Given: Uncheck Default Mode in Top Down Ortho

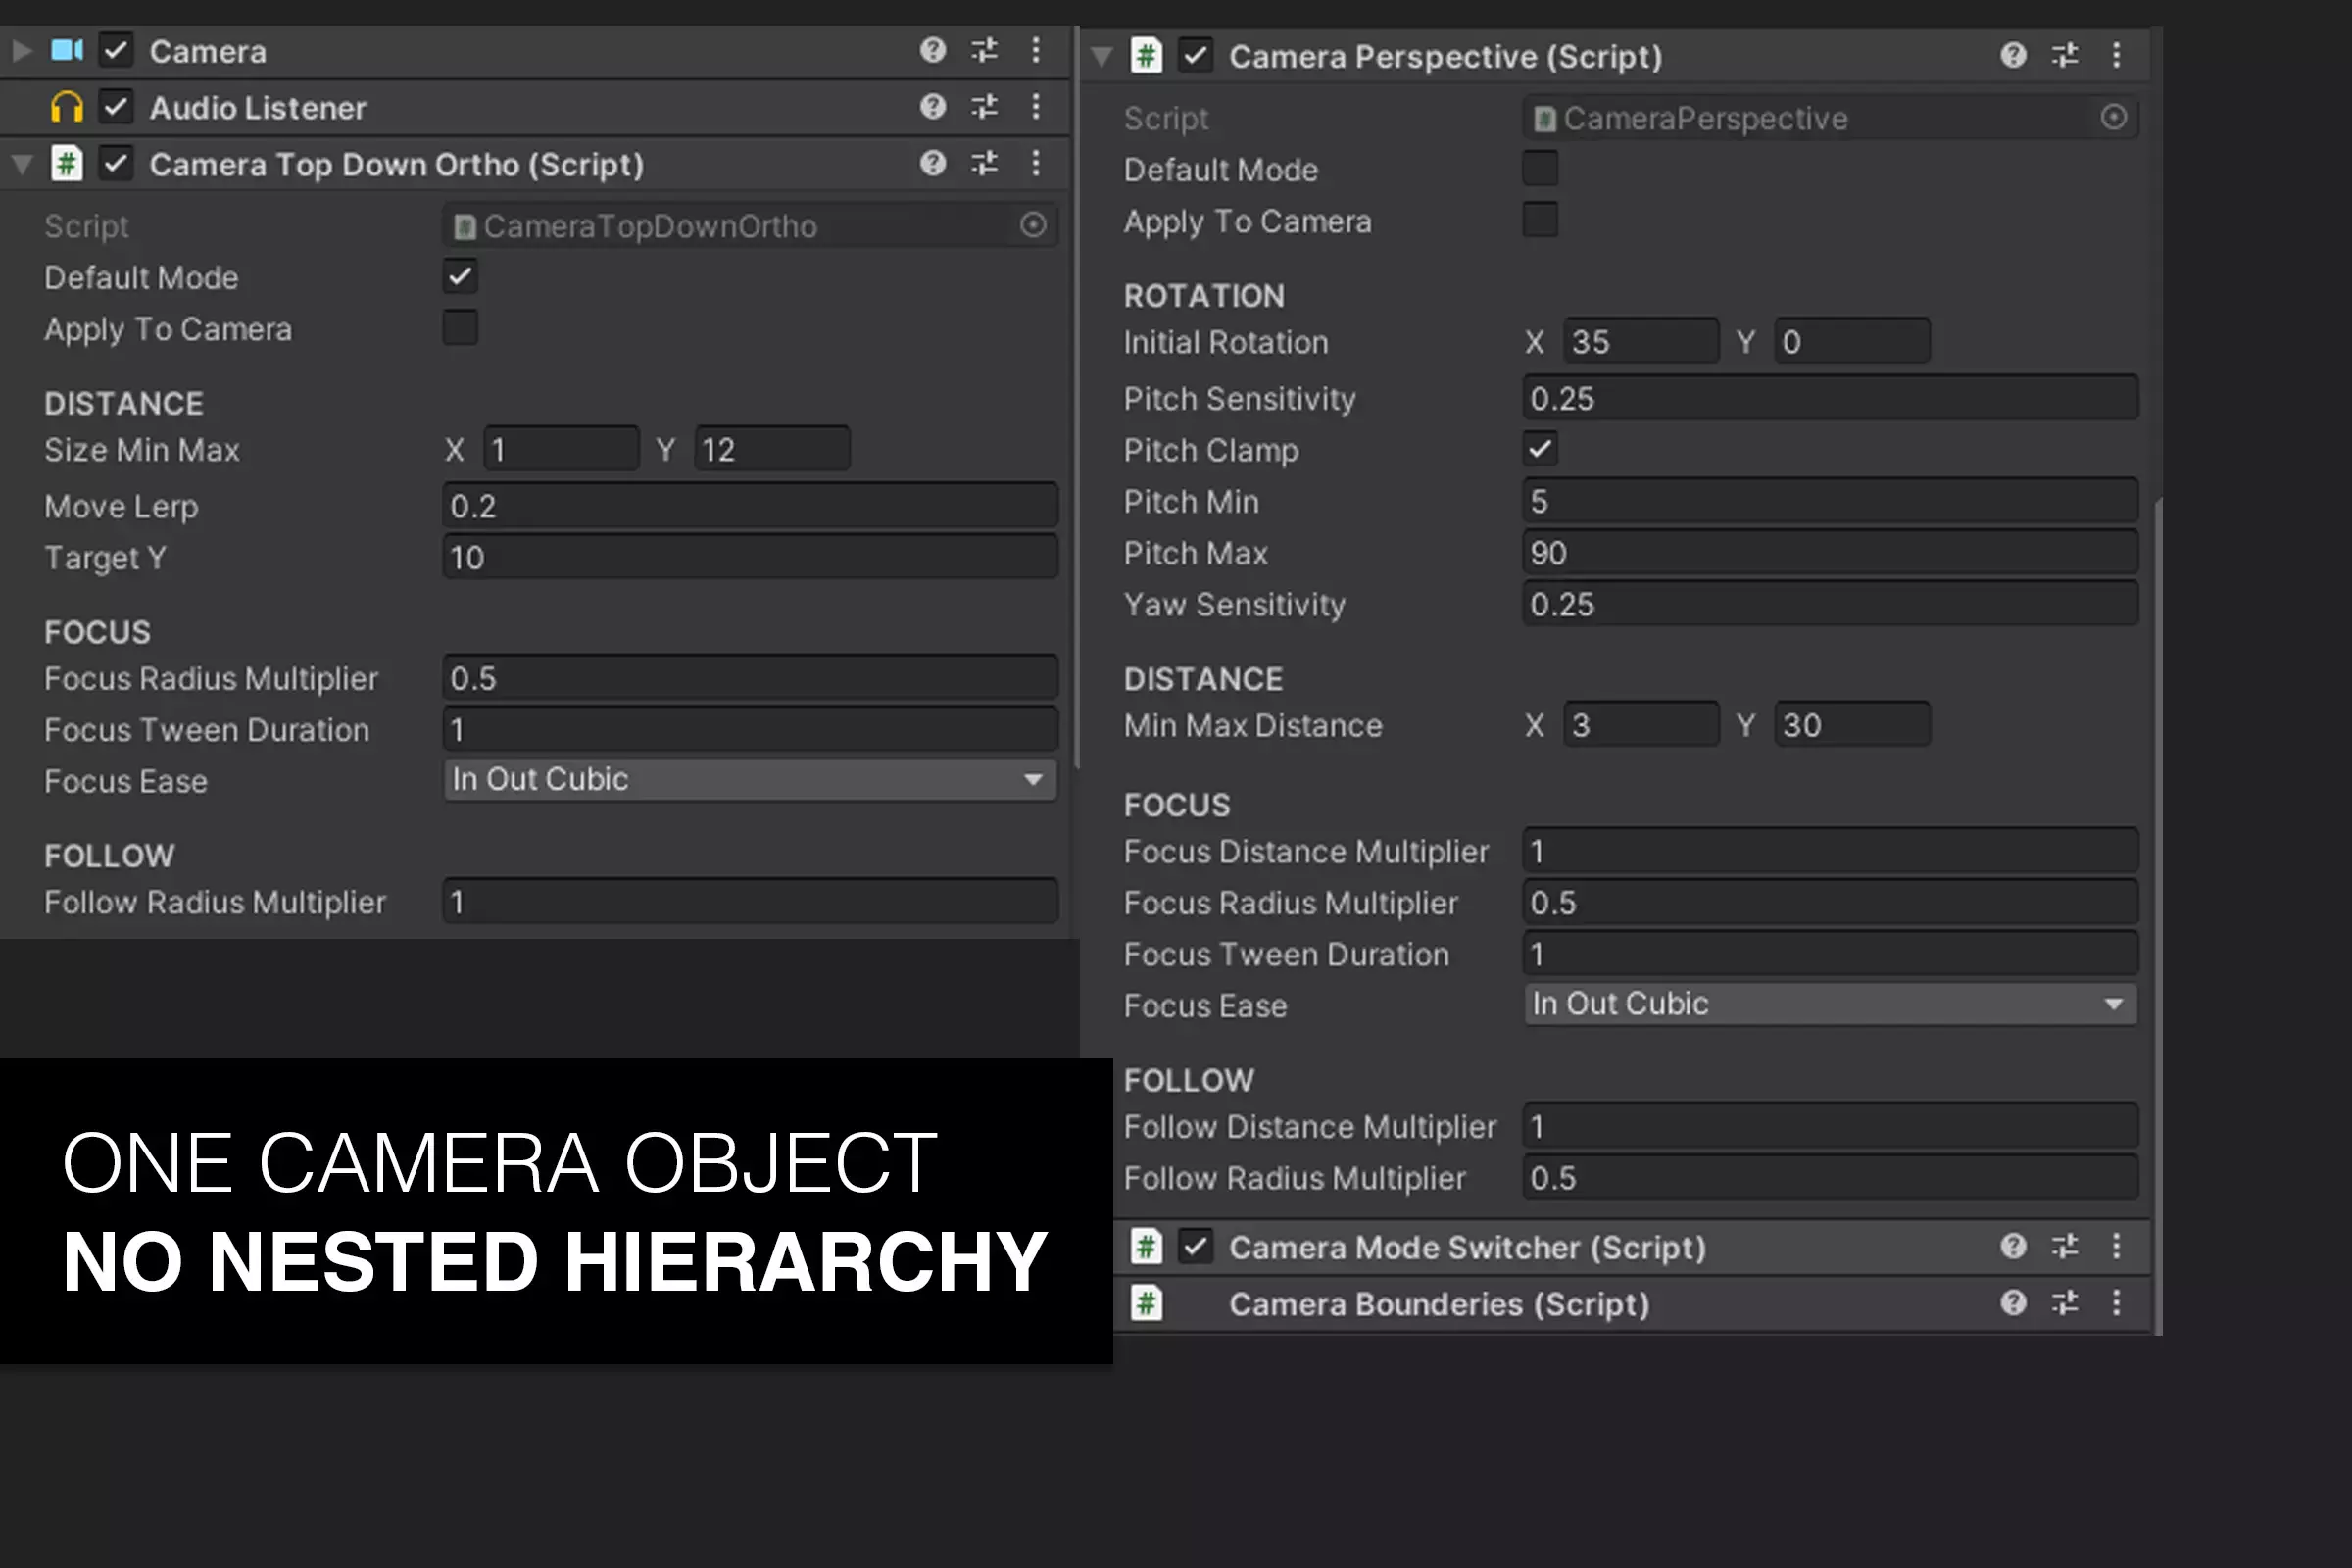Looking at the screenshot, I should point(460,277).
